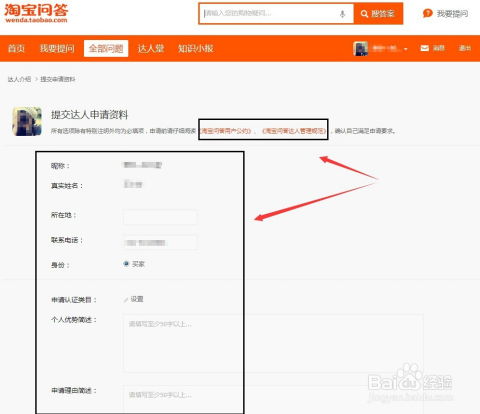
Task: Click the 达人介绍 breadcrumb link
Action: (19, 79)
